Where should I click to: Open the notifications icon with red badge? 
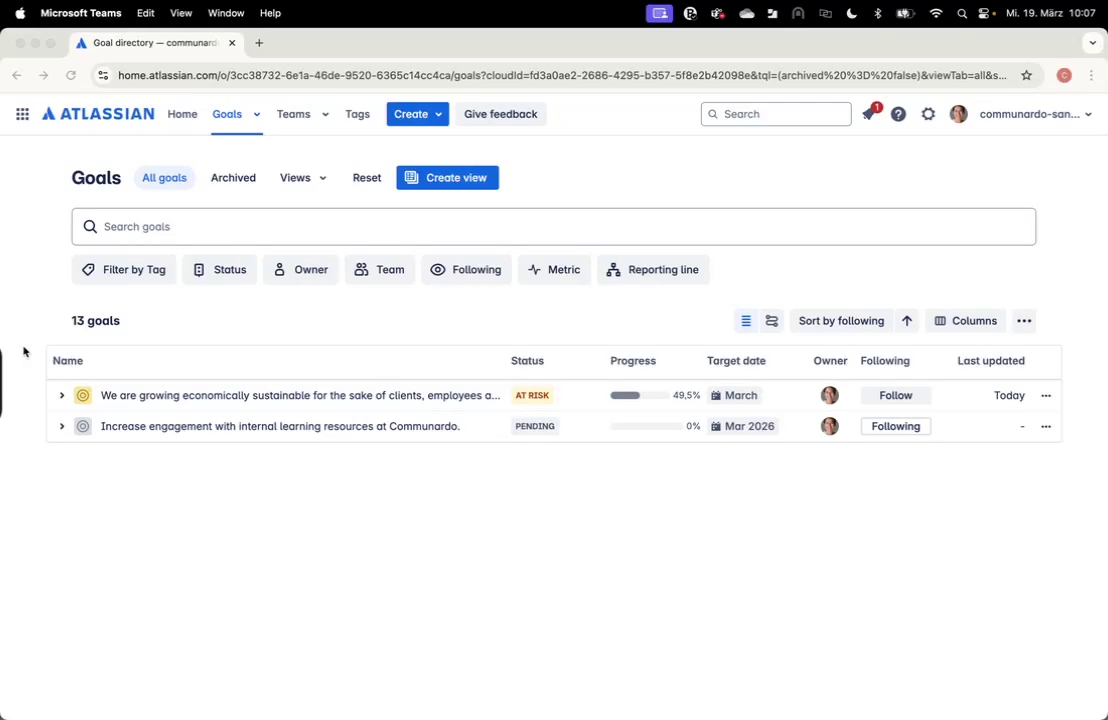pos(869,114)
